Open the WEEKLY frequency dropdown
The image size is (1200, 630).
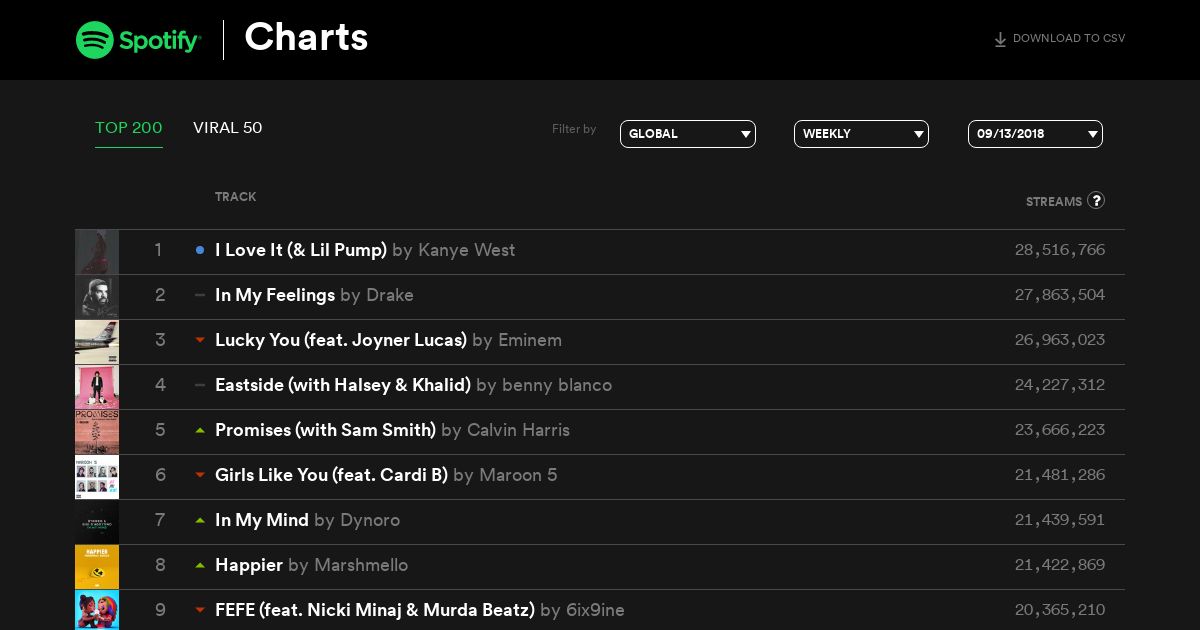[x=861, y=134]
